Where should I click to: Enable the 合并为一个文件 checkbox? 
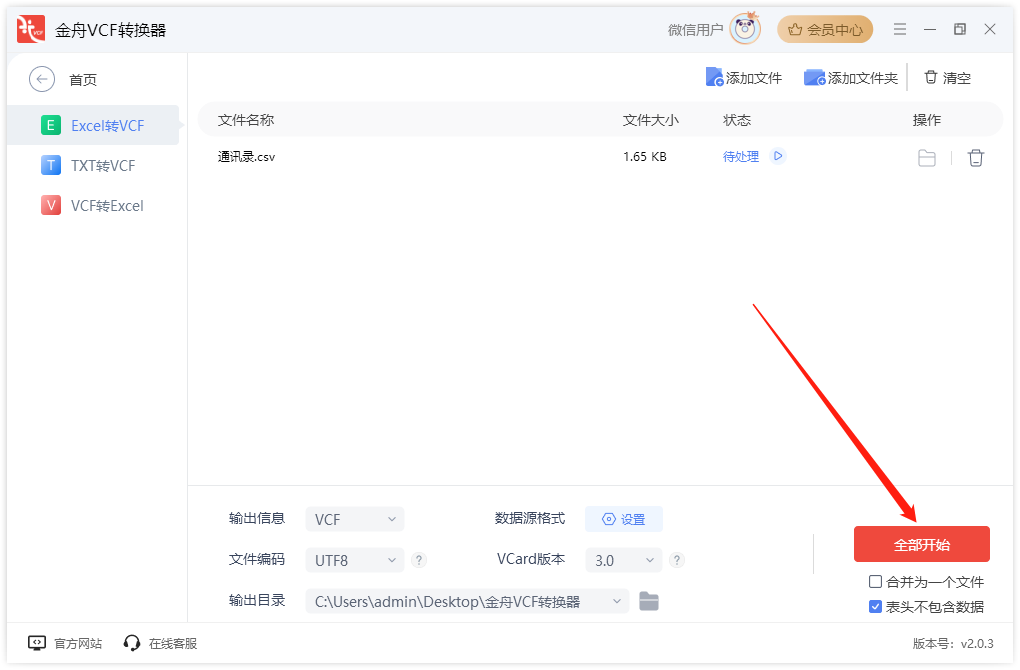[876, 582]
